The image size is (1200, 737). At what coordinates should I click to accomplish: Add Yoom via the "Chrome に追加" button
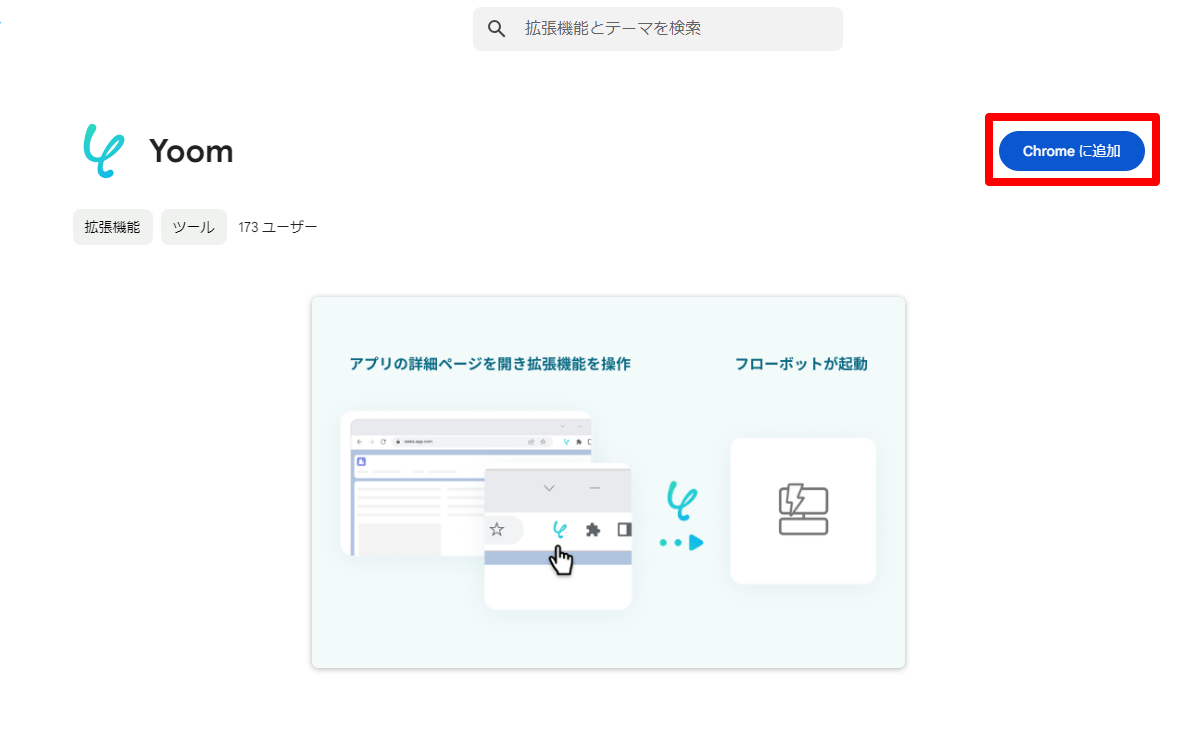pyautogui.click(x=1072, y=151)
